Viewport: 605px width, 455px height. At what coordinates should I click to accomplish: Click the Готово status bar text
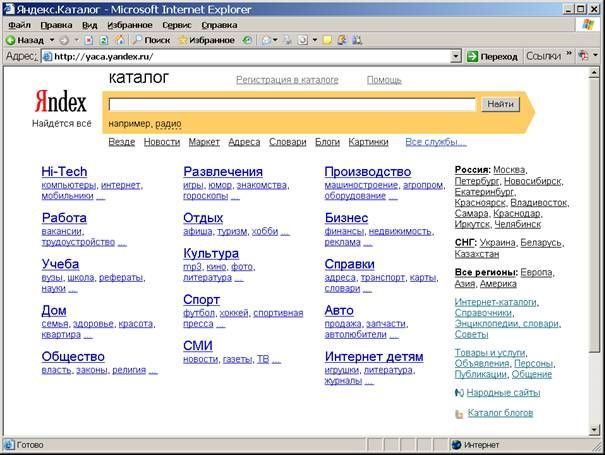[30, 445]
